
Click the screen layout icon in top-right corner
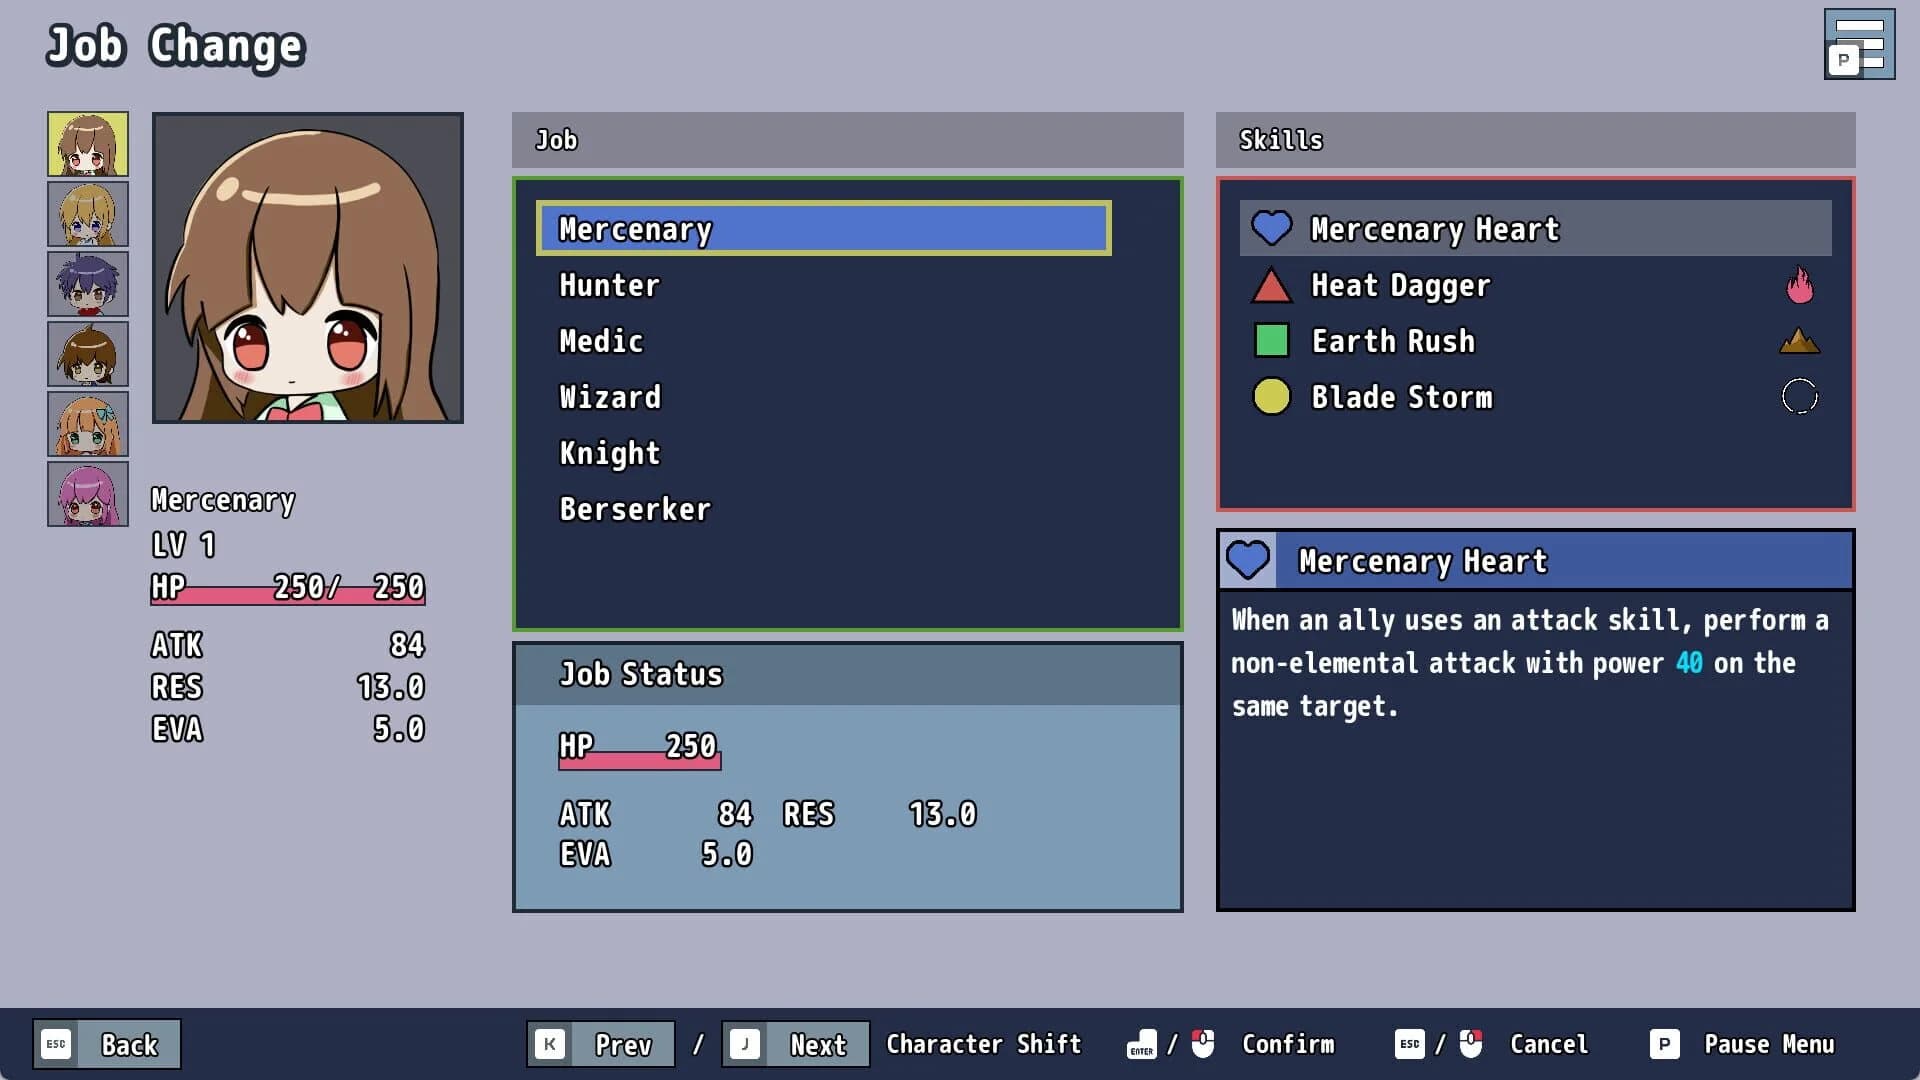[1860, 43]
